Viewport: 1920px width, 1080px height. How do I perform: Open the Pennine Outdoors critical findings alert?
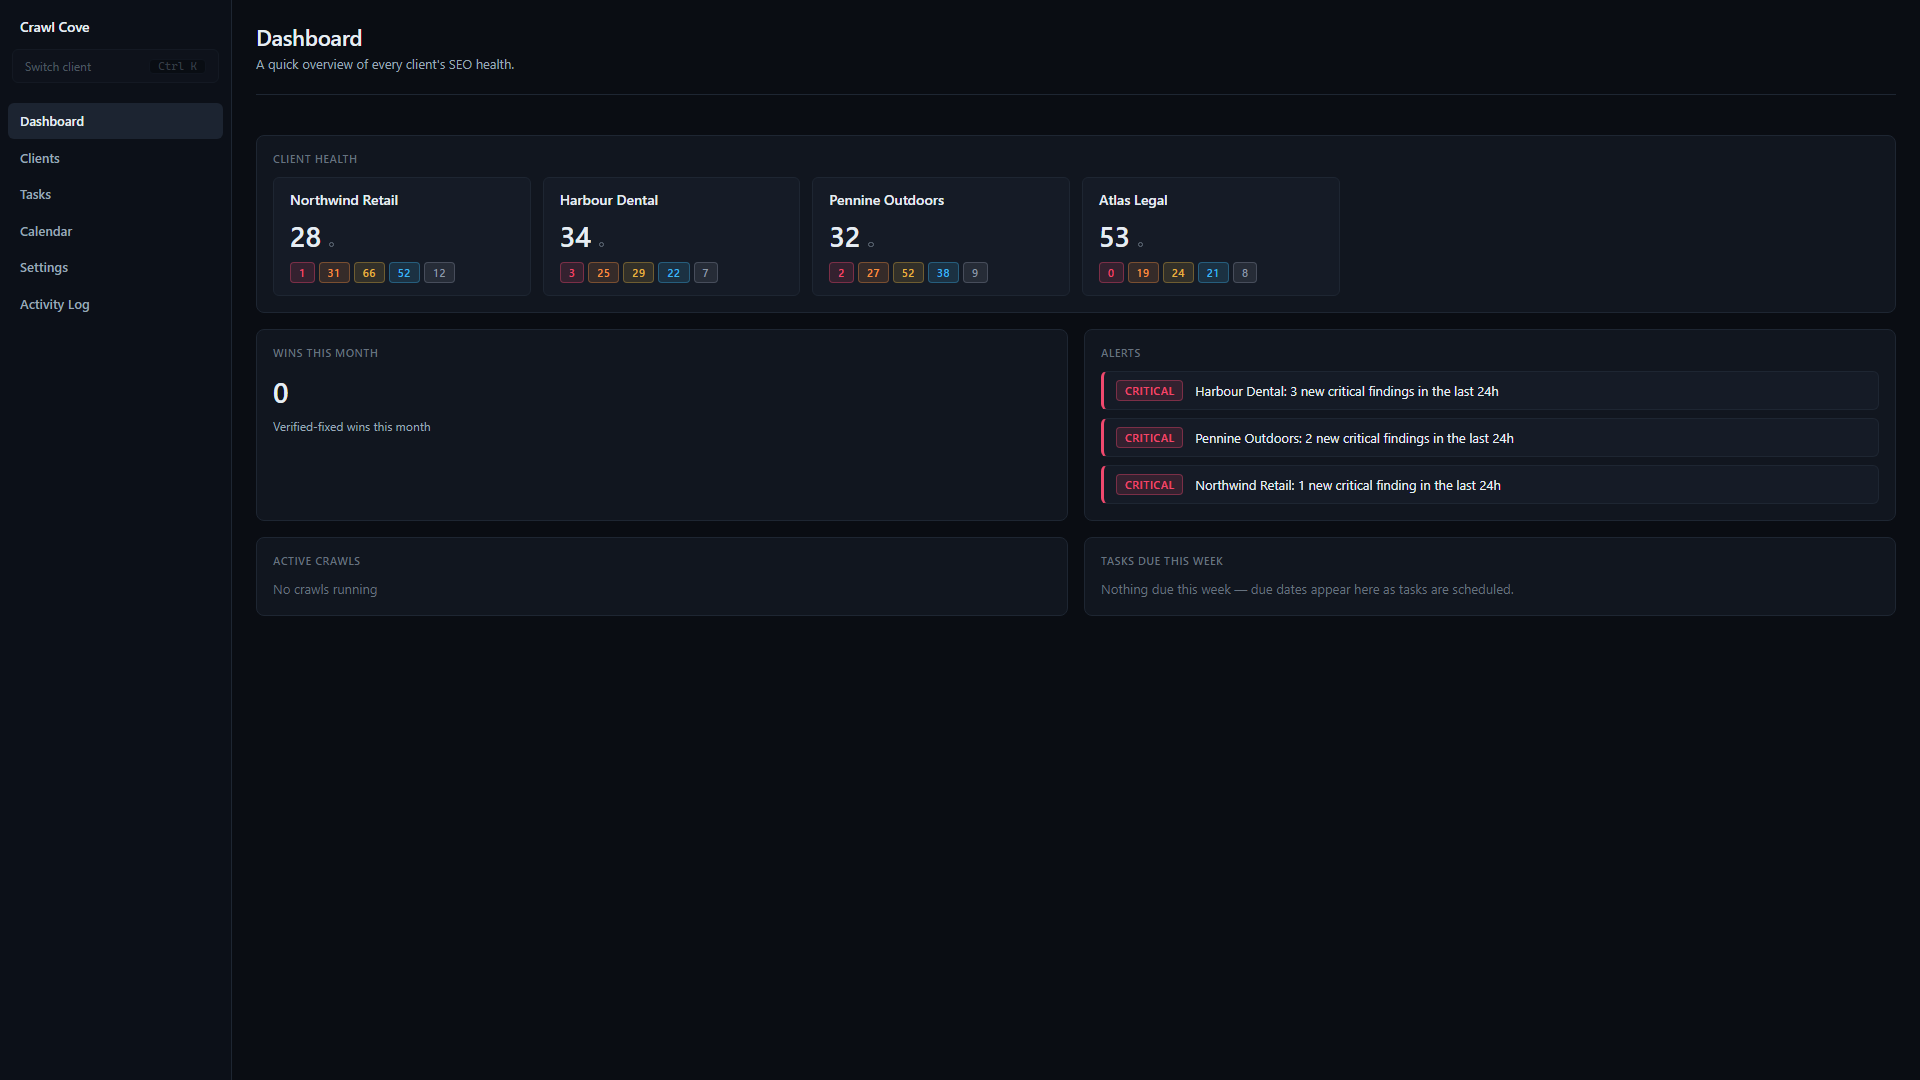[x=1490, y=438]
